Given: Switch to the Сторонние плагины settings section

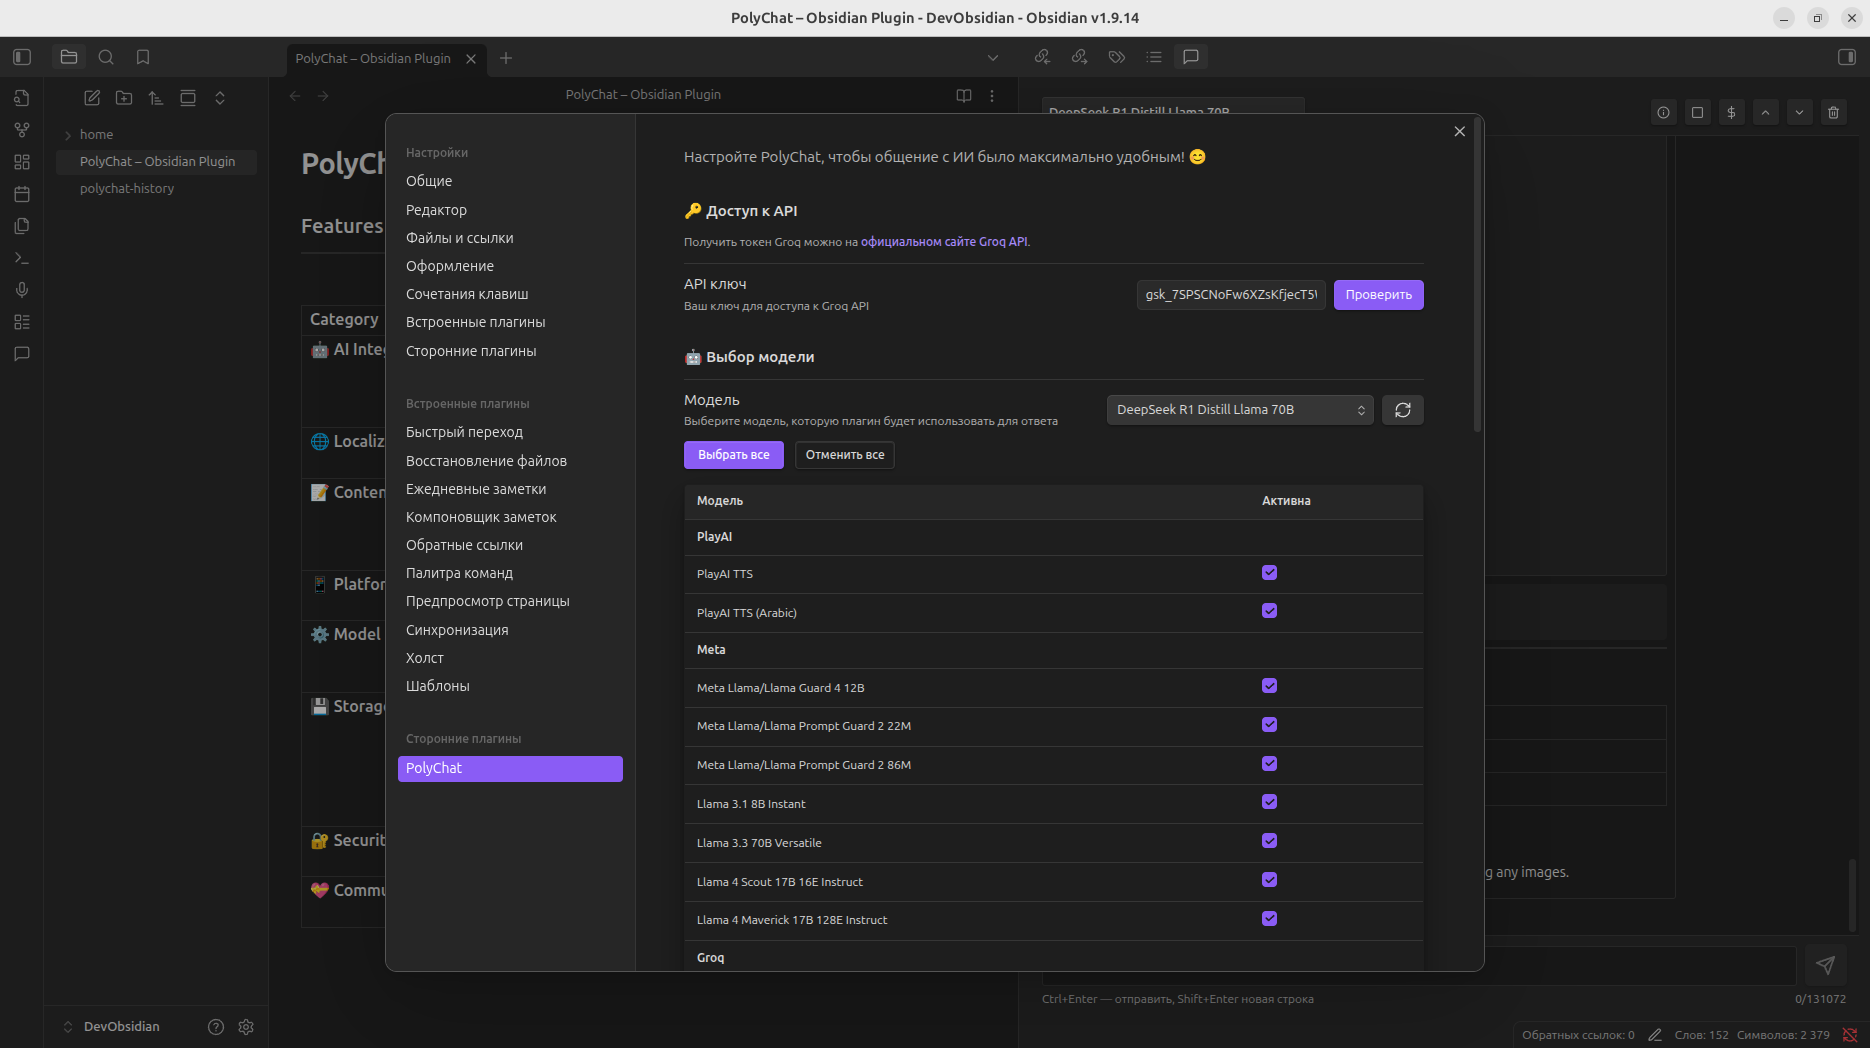Looking at the screenshot, I should click(x=470, y=351).
